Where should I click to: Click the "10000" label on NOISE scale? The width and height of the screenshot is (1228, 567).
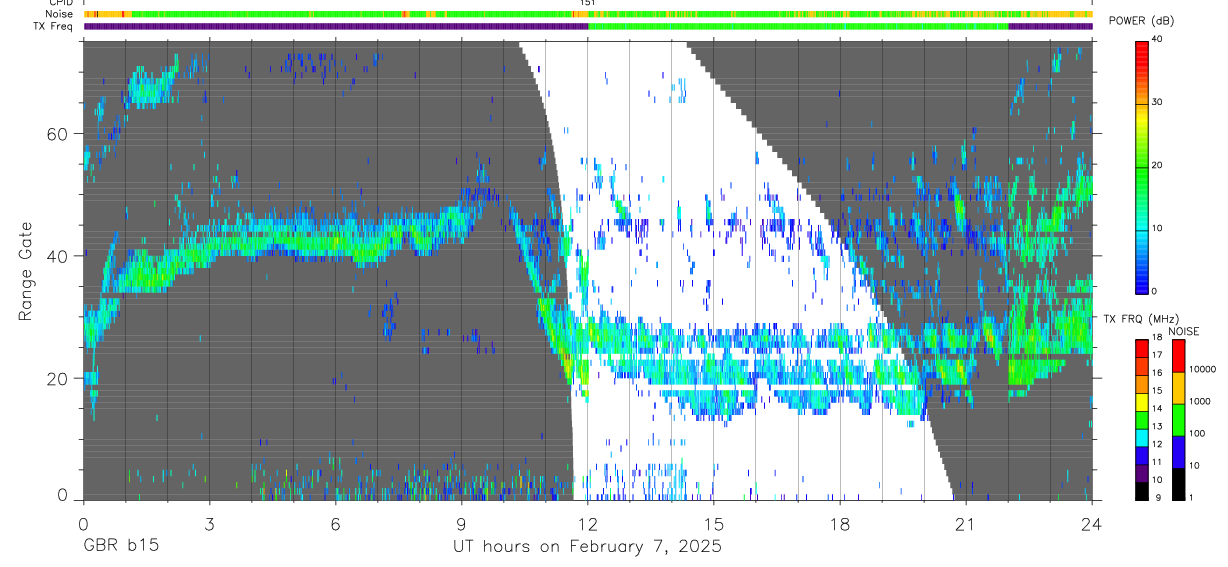[x=1204, y=369]
